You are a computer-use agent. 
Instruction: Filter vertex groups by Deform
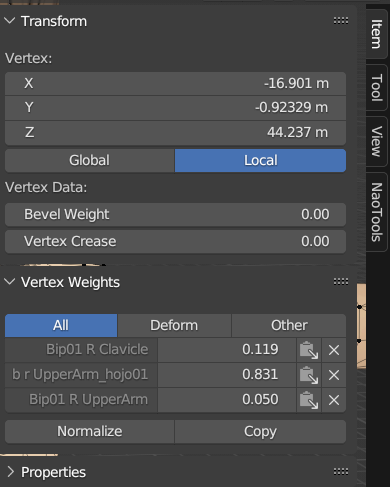point(174,325)
